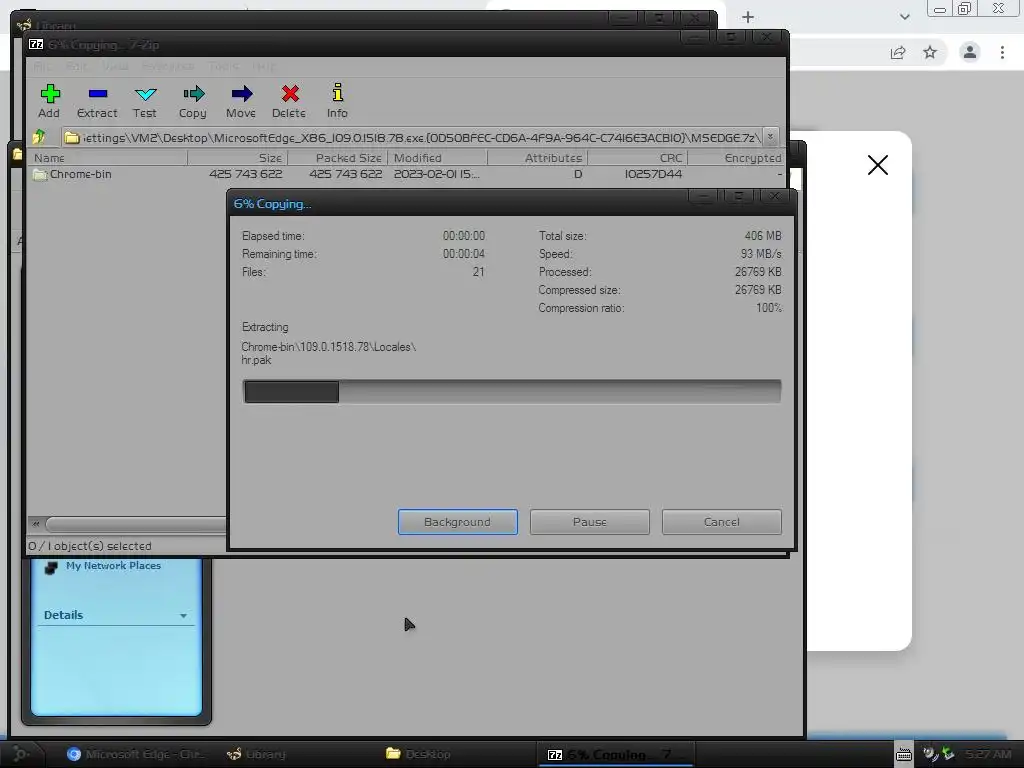Go up one folder level icon
This screenshot has width=1024, height=768.
point(39,137)
